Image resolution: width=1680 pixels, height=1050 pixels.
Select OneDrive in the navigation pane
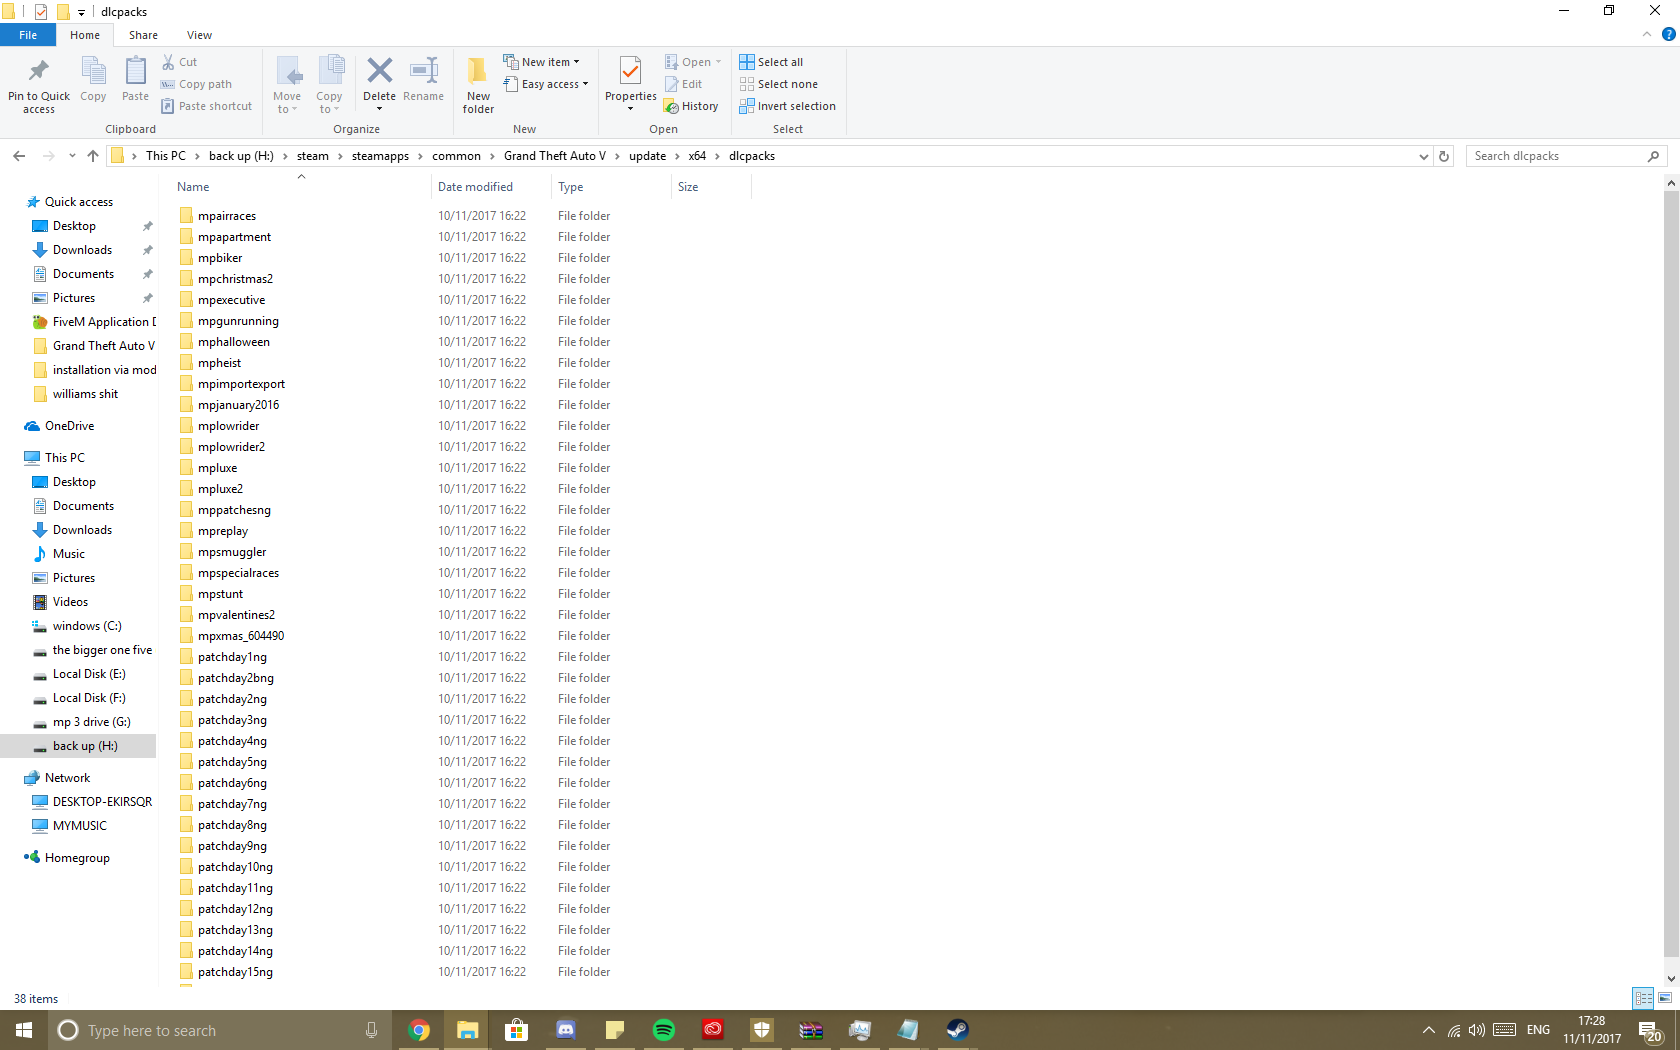coord(69,426)
